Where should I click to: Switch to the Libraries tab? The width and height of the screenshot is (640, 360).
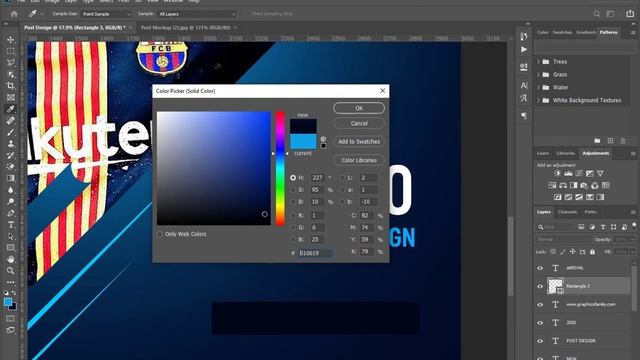tap(565, 153)
